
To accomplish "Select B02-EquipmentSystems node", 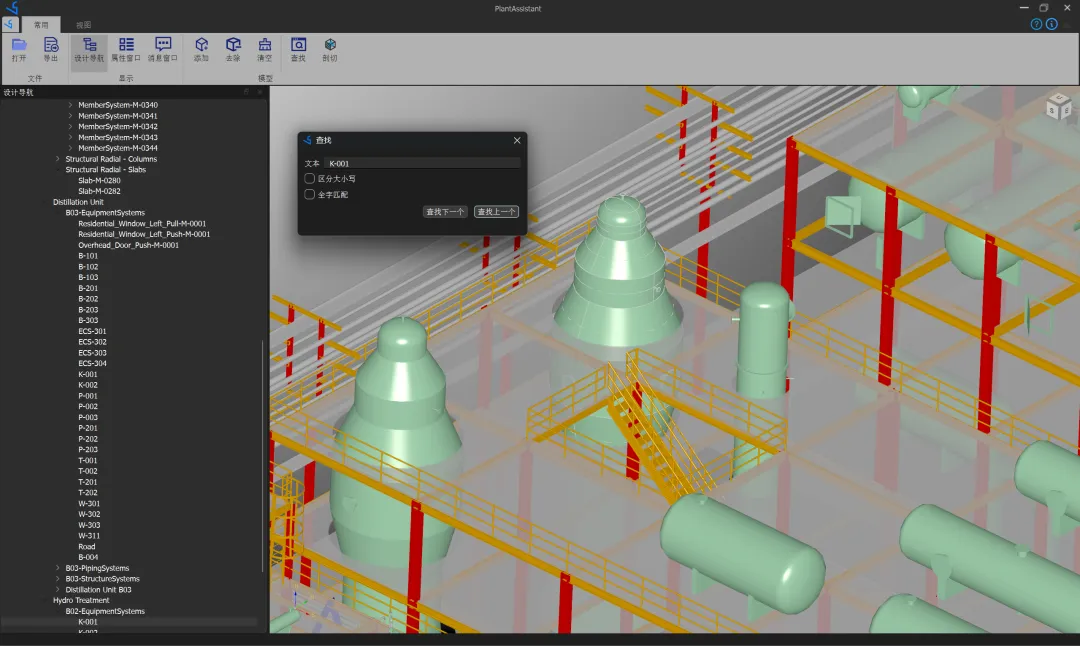I will click(105, 611).
